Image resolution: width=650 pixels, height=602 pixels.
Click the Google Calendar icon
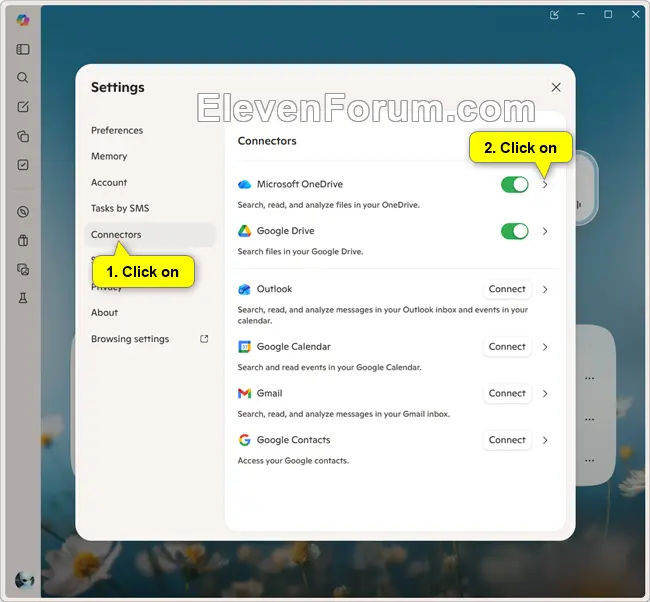[x=245, y=347]
